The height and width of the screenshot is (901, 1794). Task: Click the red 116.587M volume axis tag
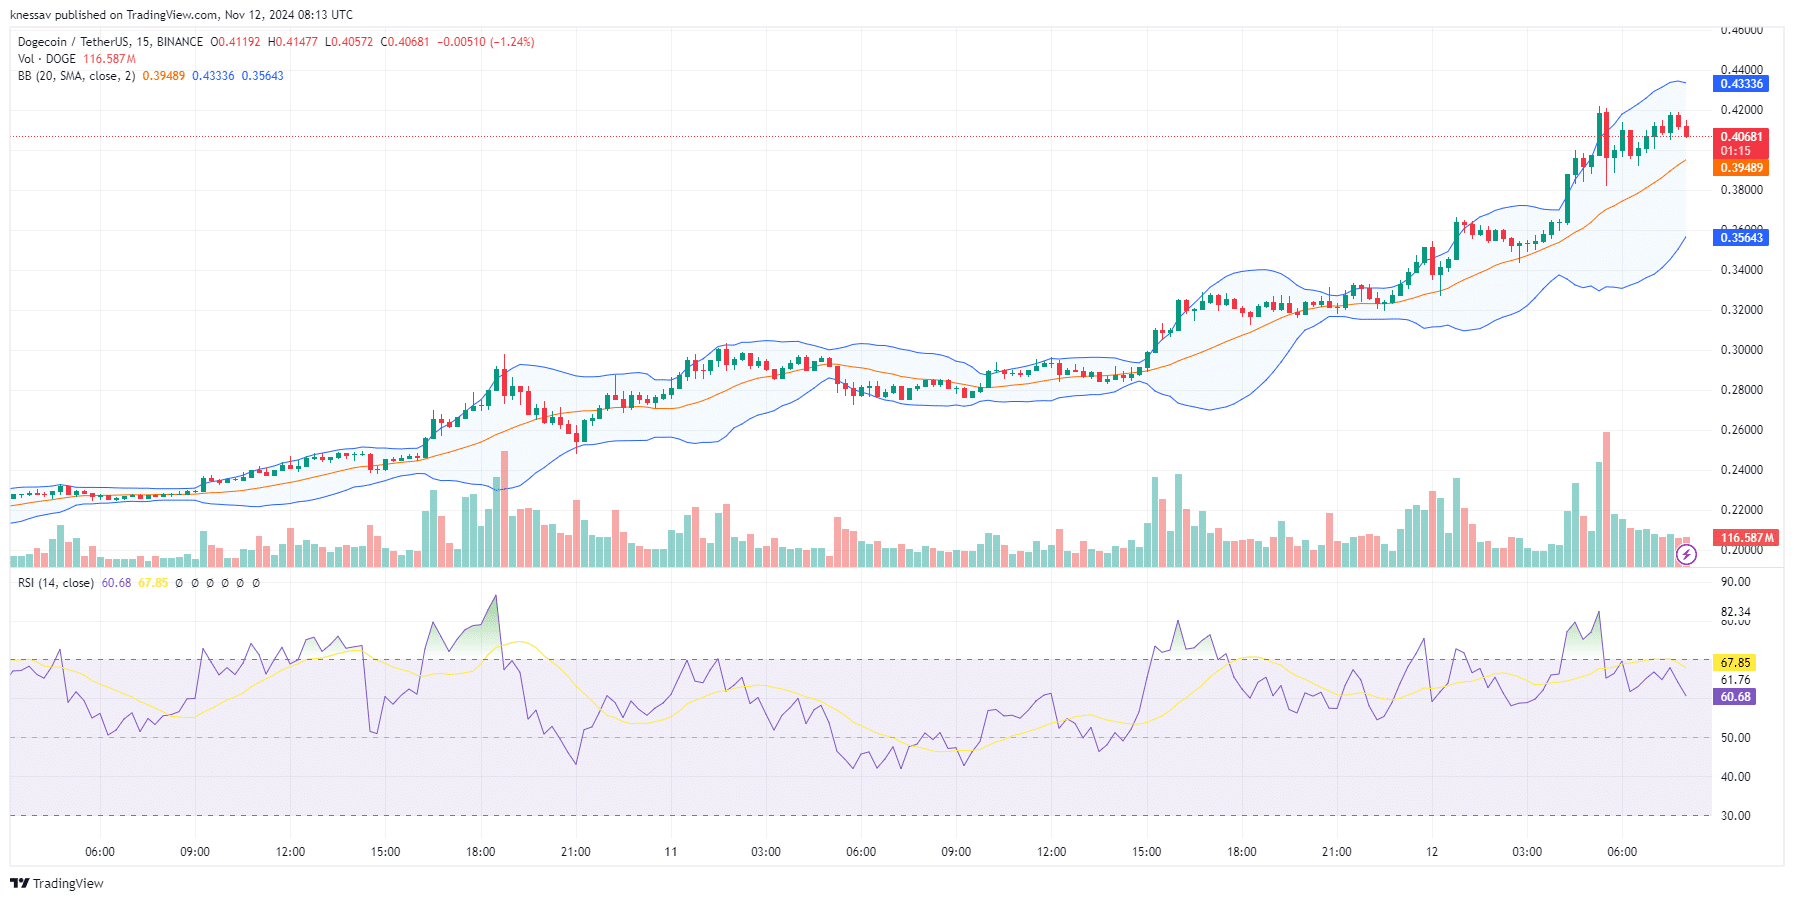coord(1745,538)
